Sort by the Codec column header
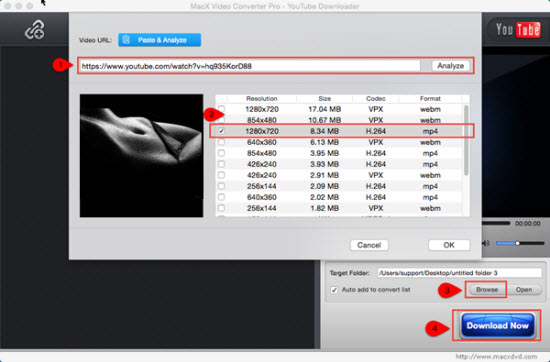The width and height of the screenshot is (550, 362). (x=376, y=99)
